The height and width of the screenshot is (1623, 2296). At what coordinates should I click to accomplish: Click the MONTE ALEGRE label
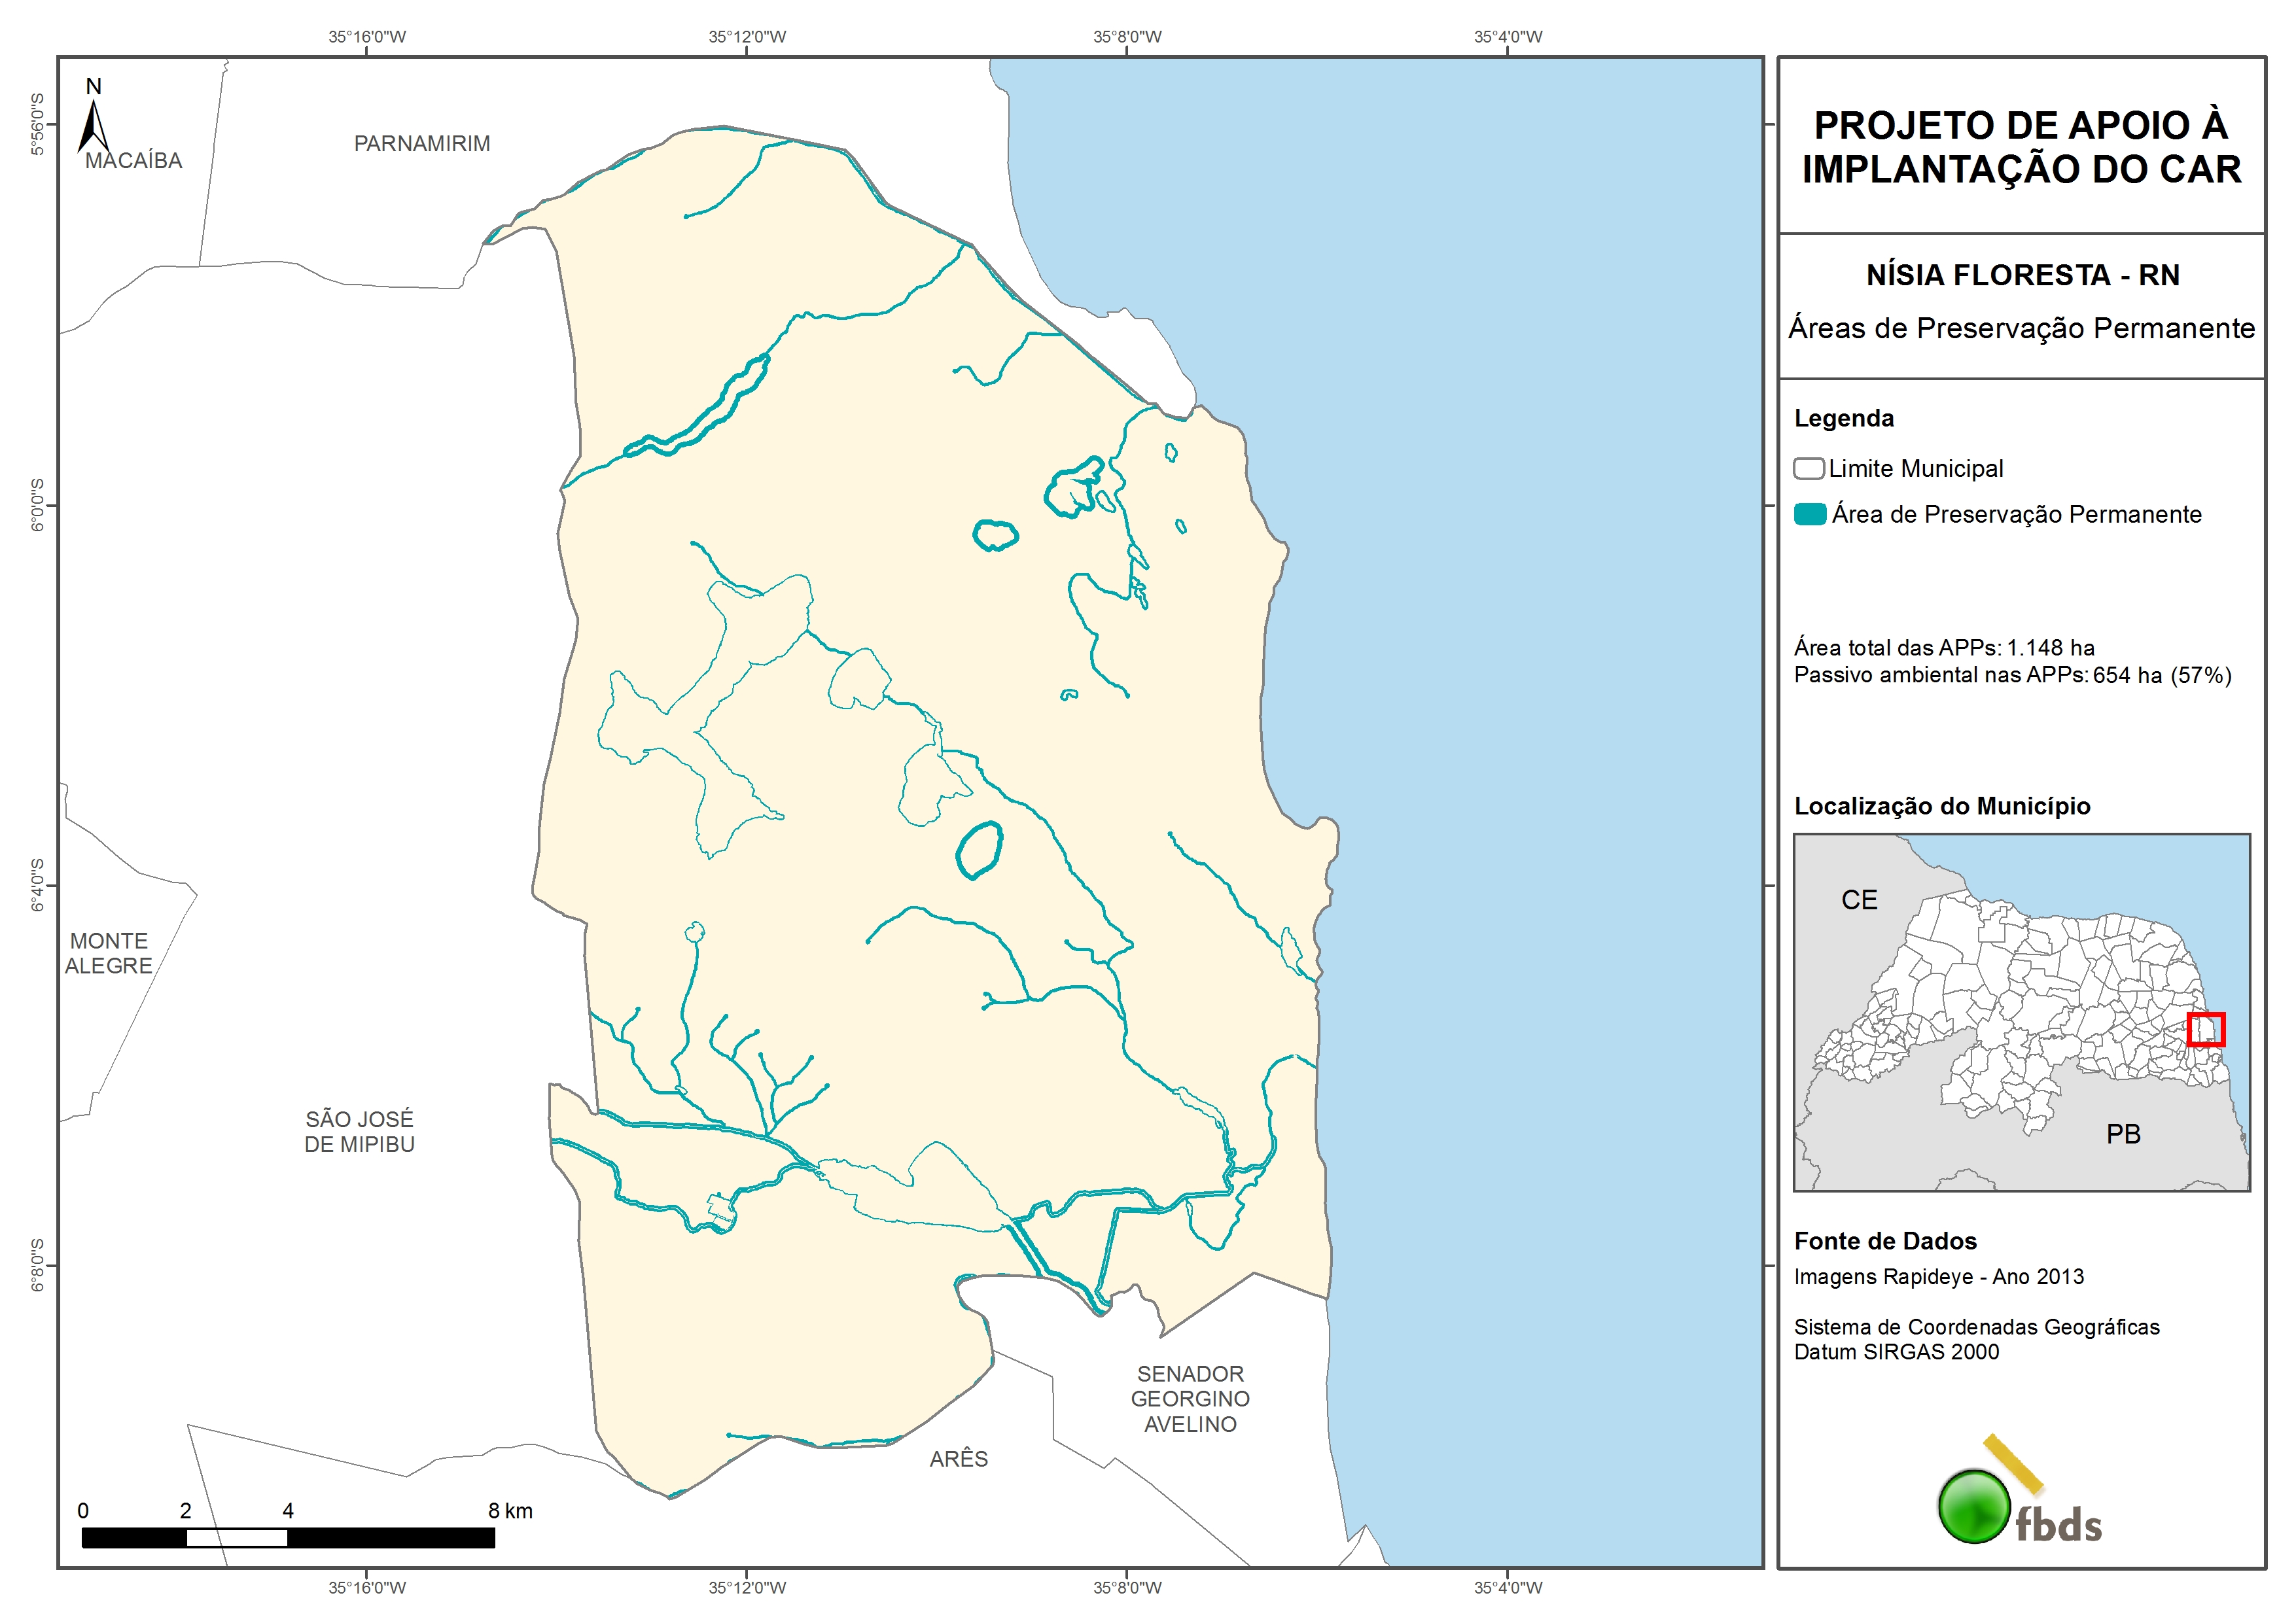(109, 953)
